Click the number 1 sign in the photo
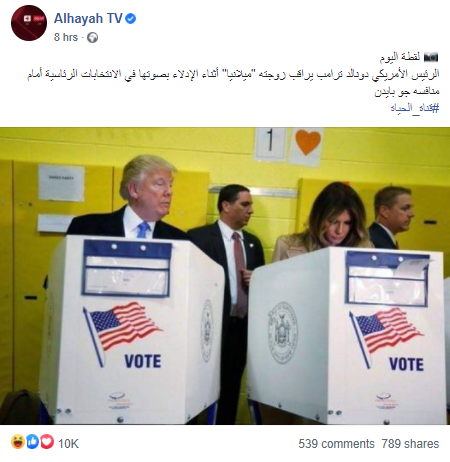The image size is (450, 462). pos(270,144)
